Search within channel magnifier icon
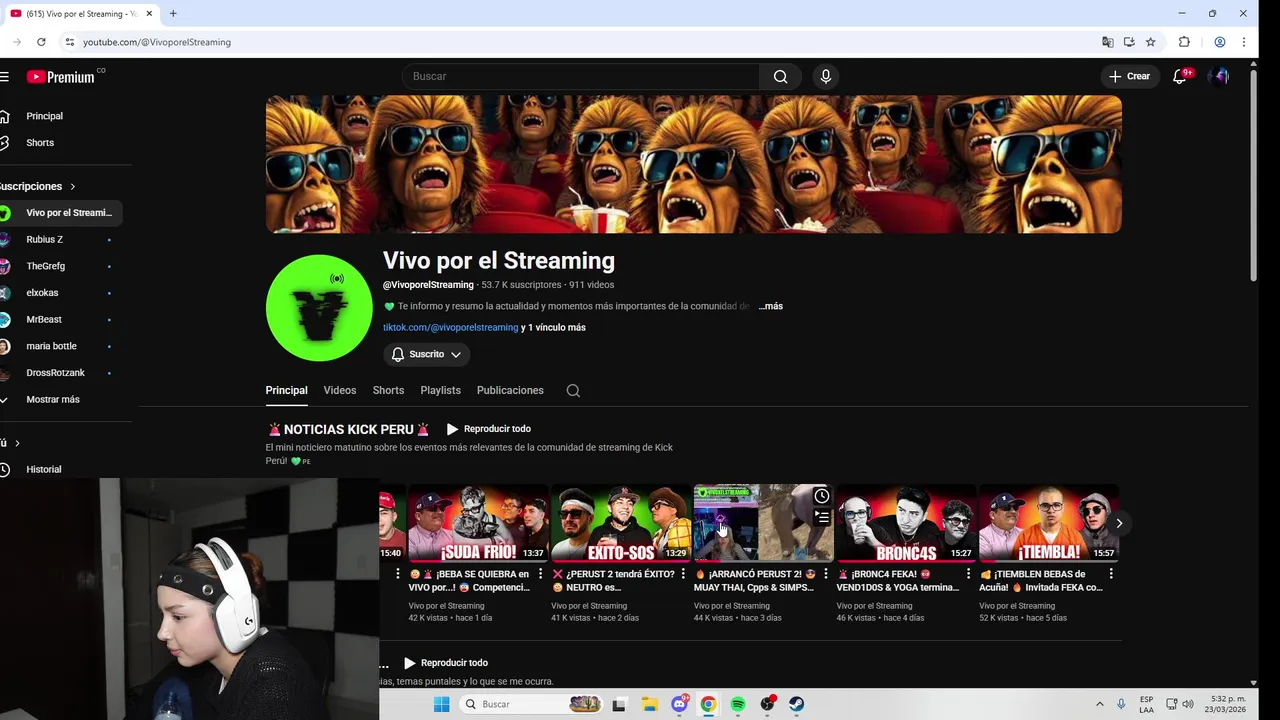1280x720 pixels. [573, 390]
